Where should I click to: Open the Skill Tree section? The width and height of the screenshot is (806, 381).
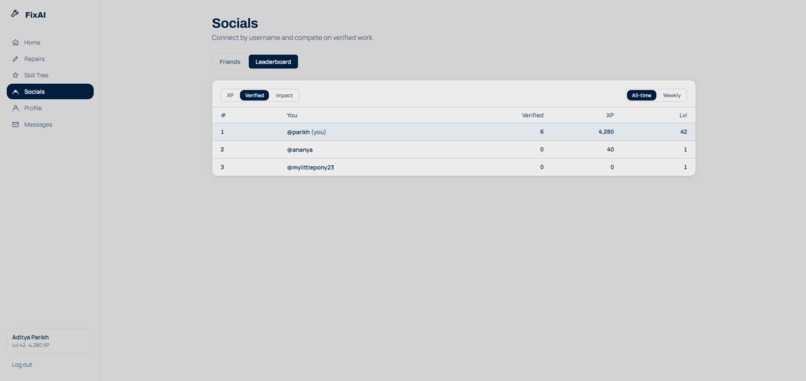point(50,76)
